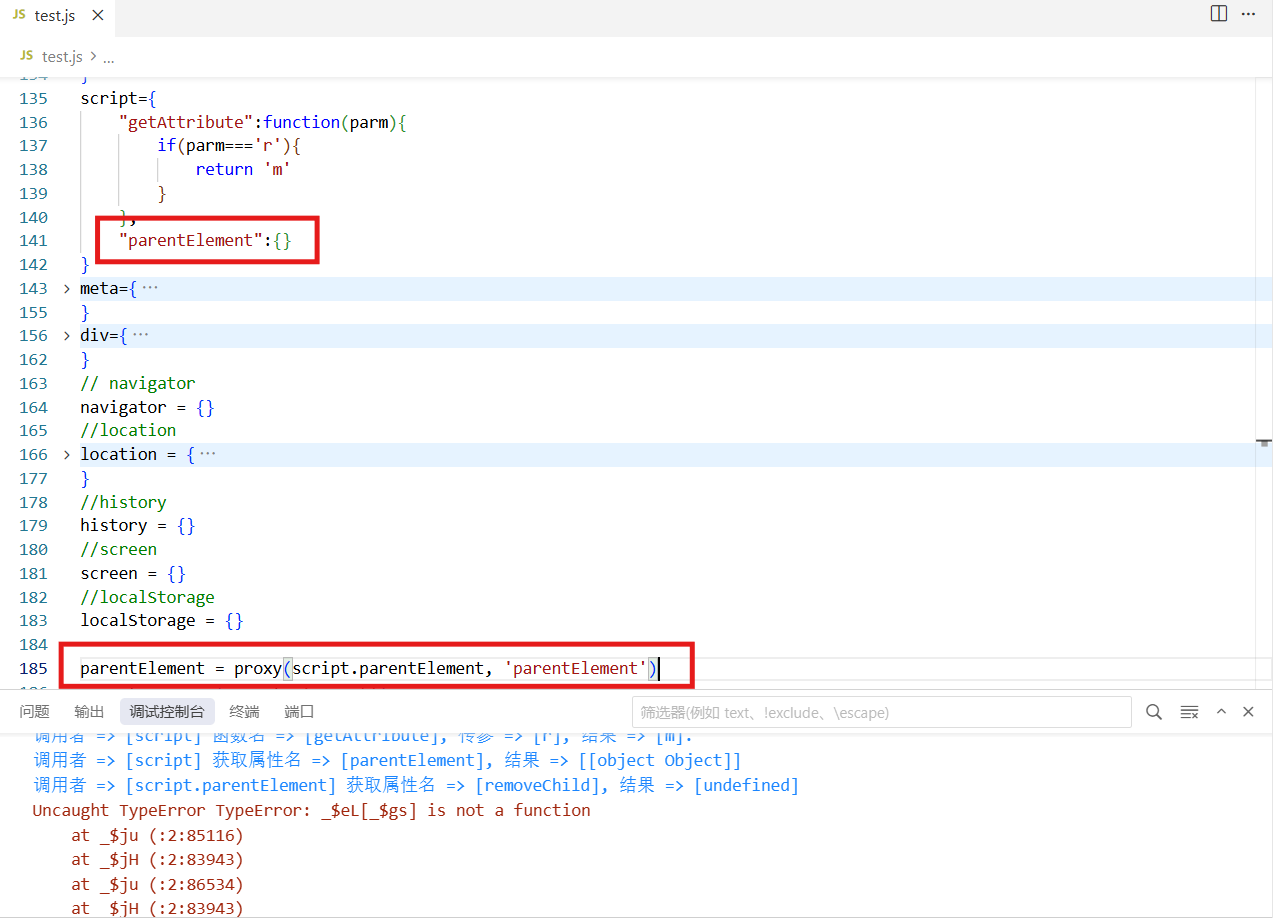Image resolution: width=1275 pixels, height=918 pixels.
Task: Clear the debug console output
Action: pyautogui.click(x=1189, y=712)
